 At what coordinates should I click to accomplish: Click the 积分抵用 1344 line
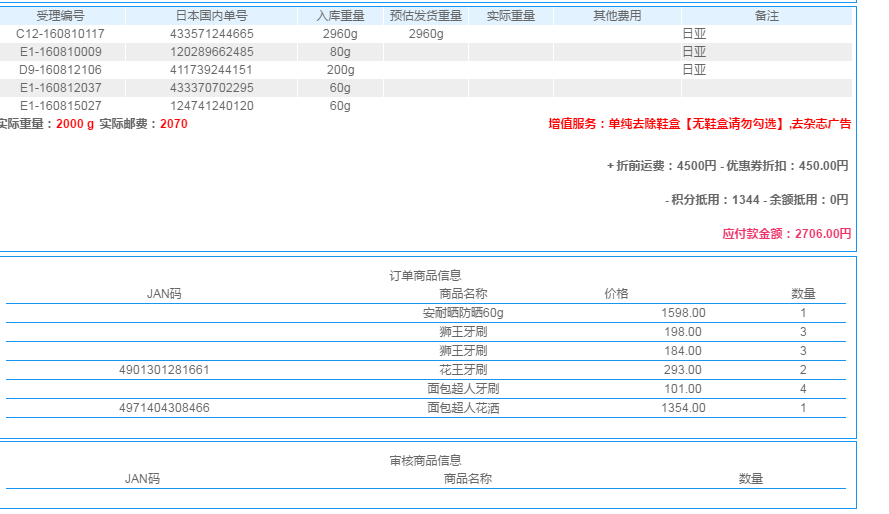pos(757,200)
